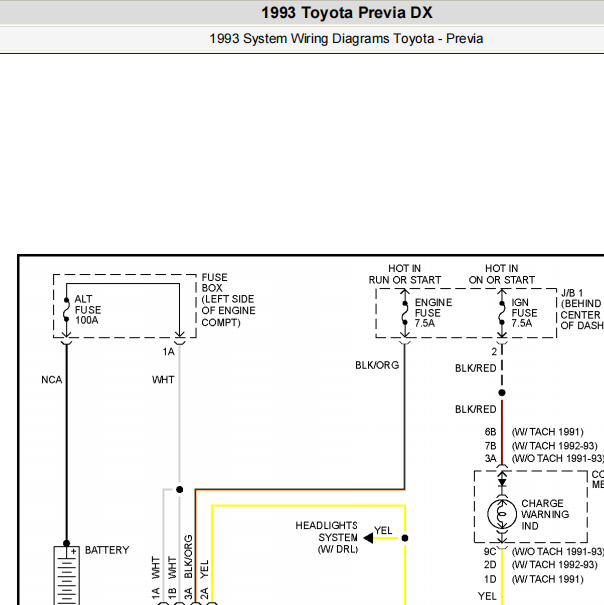Image resolution: width=604 pixels, height=605 pixels.
Task: Click the 'IGN FUSE 7.5A' label
Action: pyautogui.click(x=524, y=313)
